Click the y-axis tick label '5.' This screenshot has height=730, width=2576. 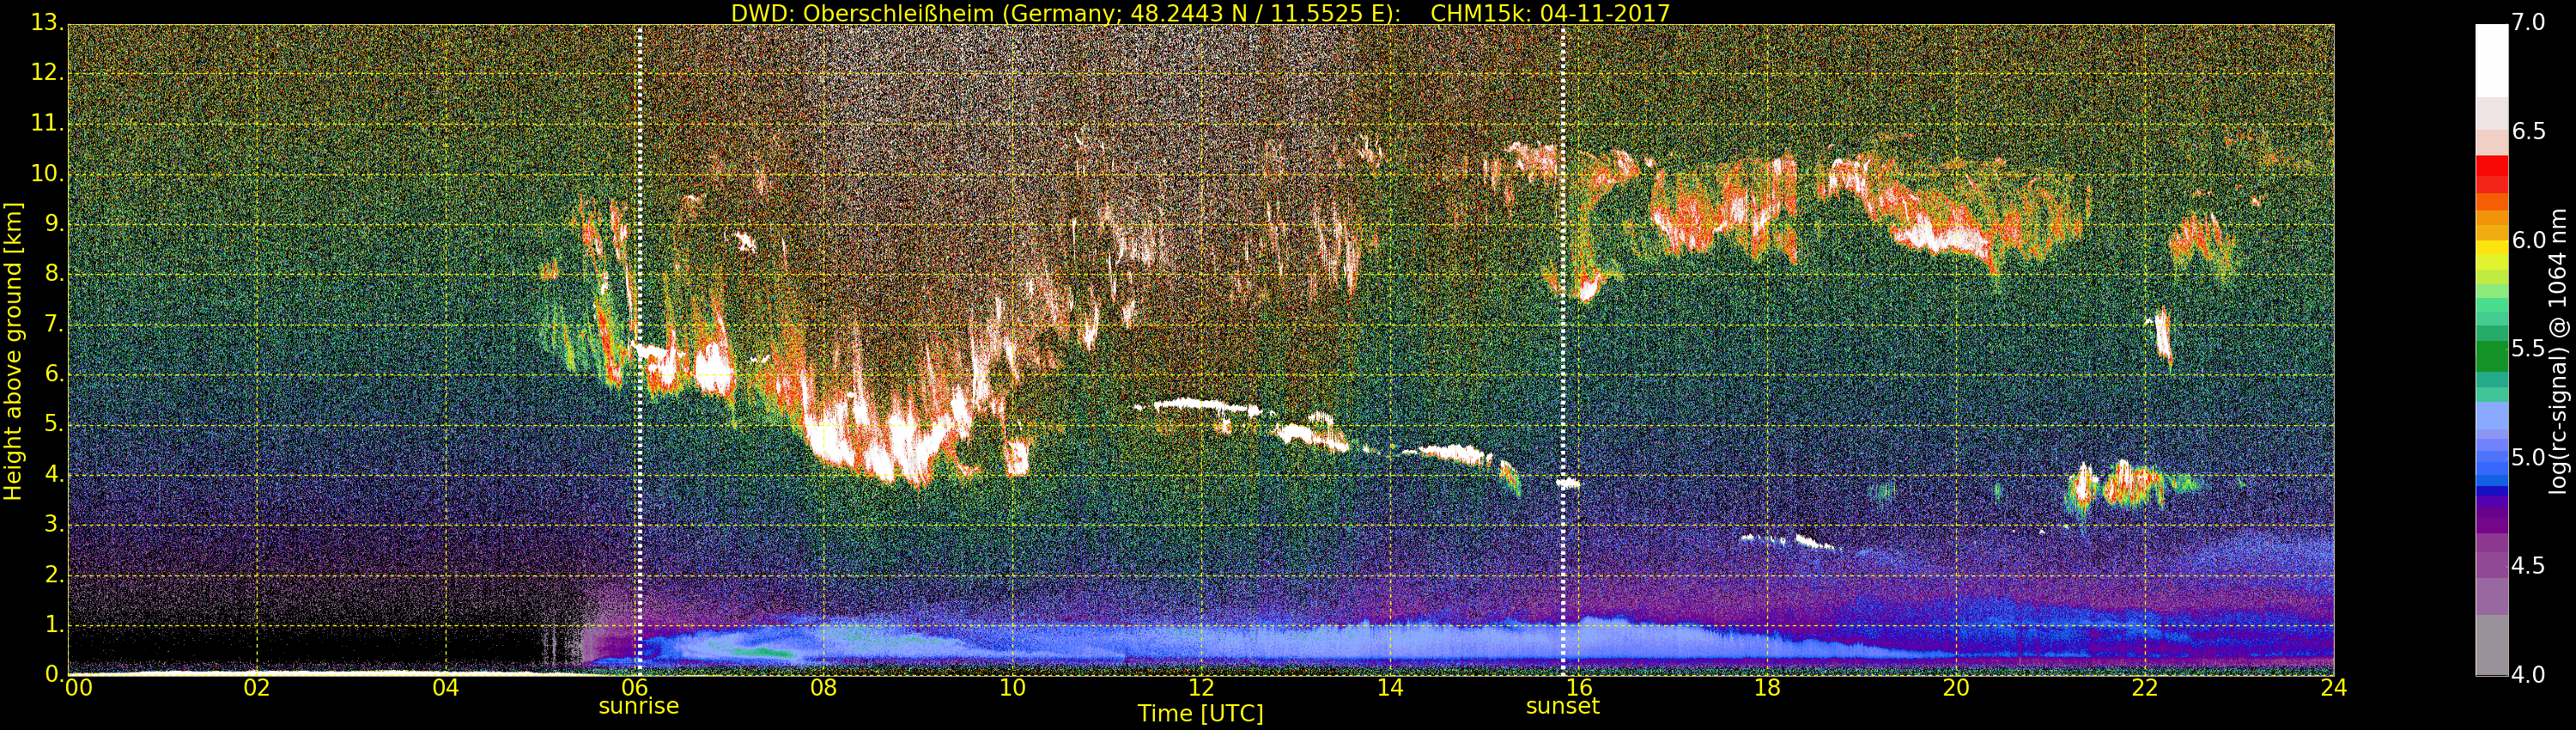(x=54, y=424)
